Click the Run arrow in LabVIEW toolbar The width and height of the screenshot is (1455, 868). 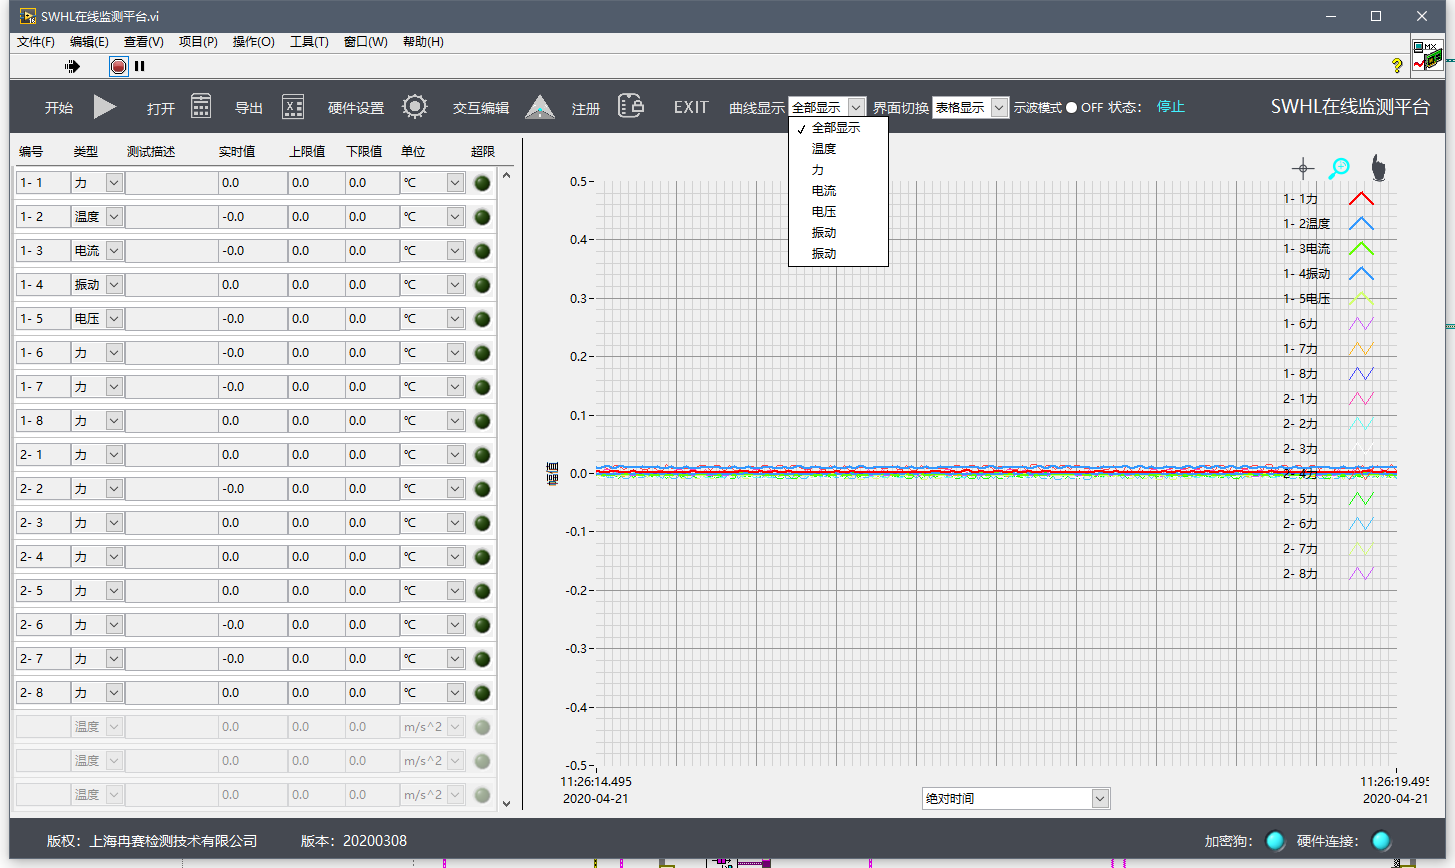[72, 66]
